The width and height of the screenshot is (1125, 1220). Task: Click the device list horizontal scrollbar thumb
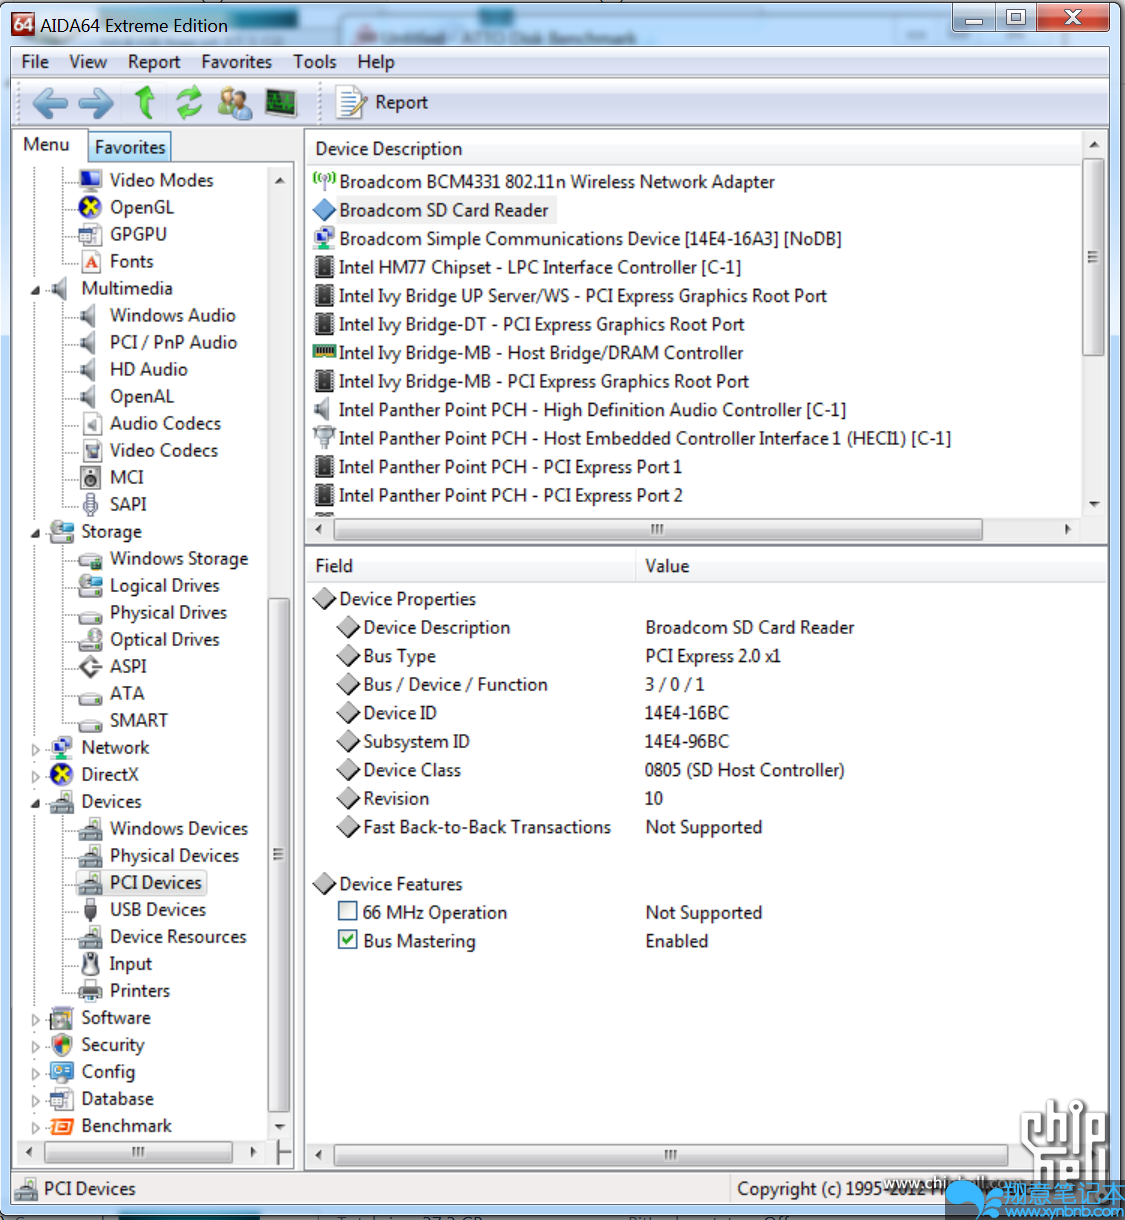tap(656, 528)
